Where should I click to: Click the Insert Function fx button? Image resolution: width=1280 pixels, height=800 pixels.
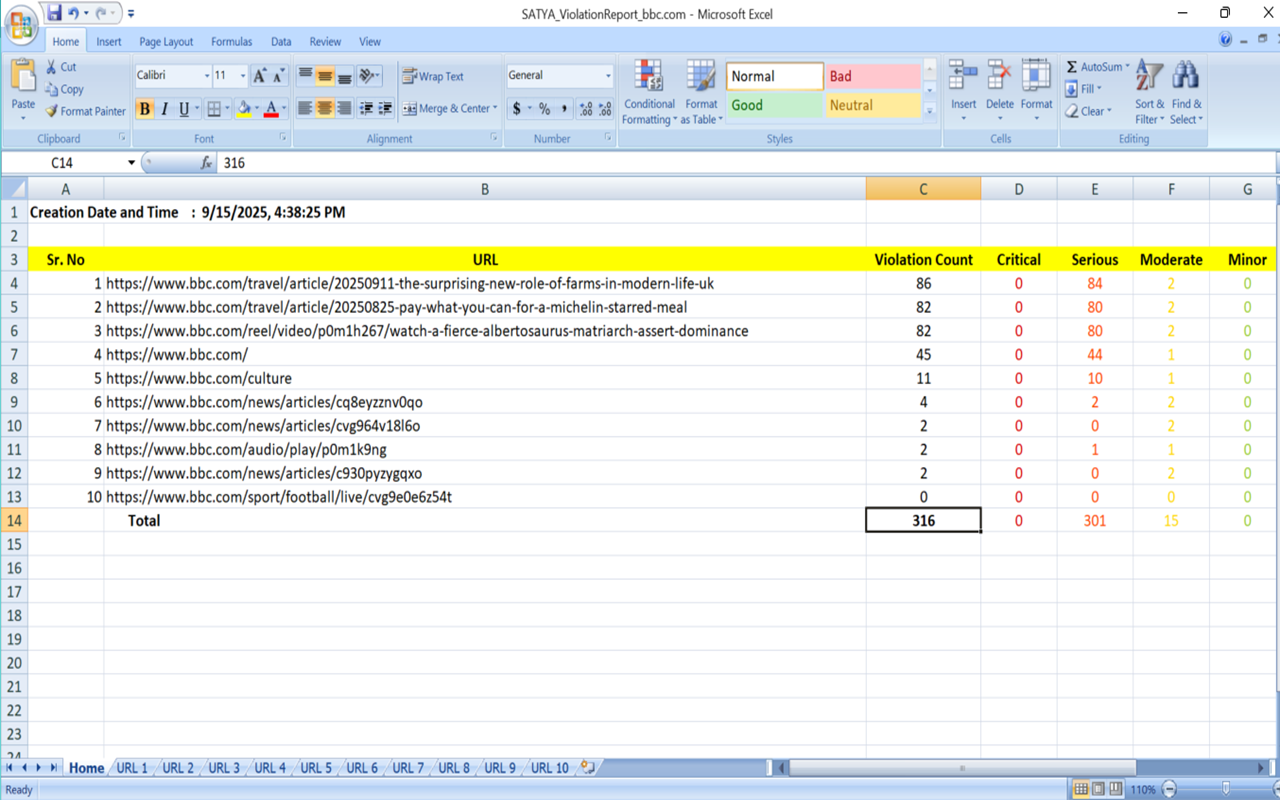click(x=206, y=163)
